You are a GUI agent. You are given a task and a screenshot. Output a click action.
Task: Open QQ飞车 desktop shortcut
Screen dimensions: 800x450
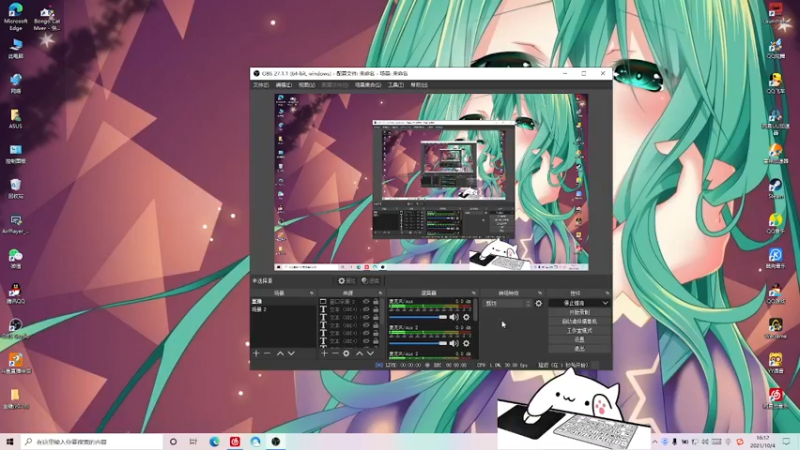coord(776,84)
